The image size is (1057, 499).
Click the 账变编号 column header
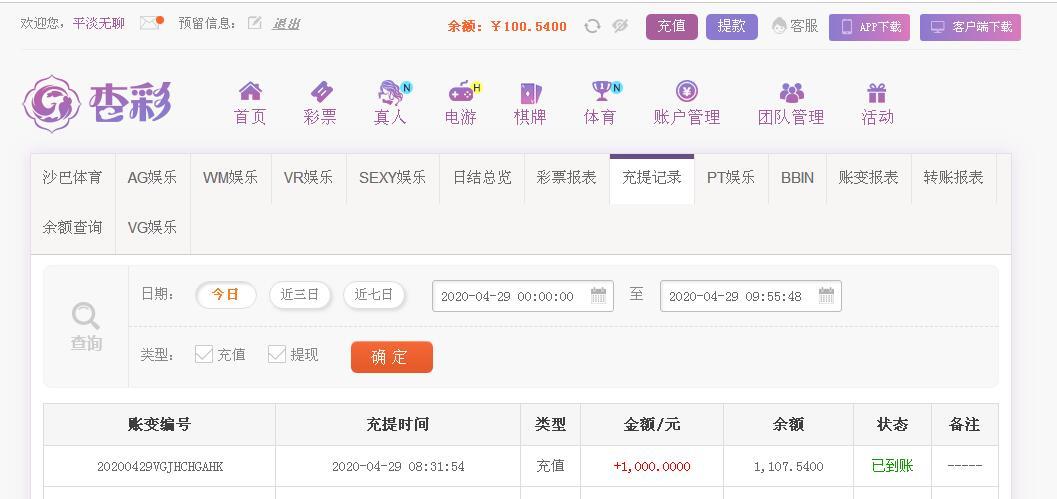coord(159,425)
